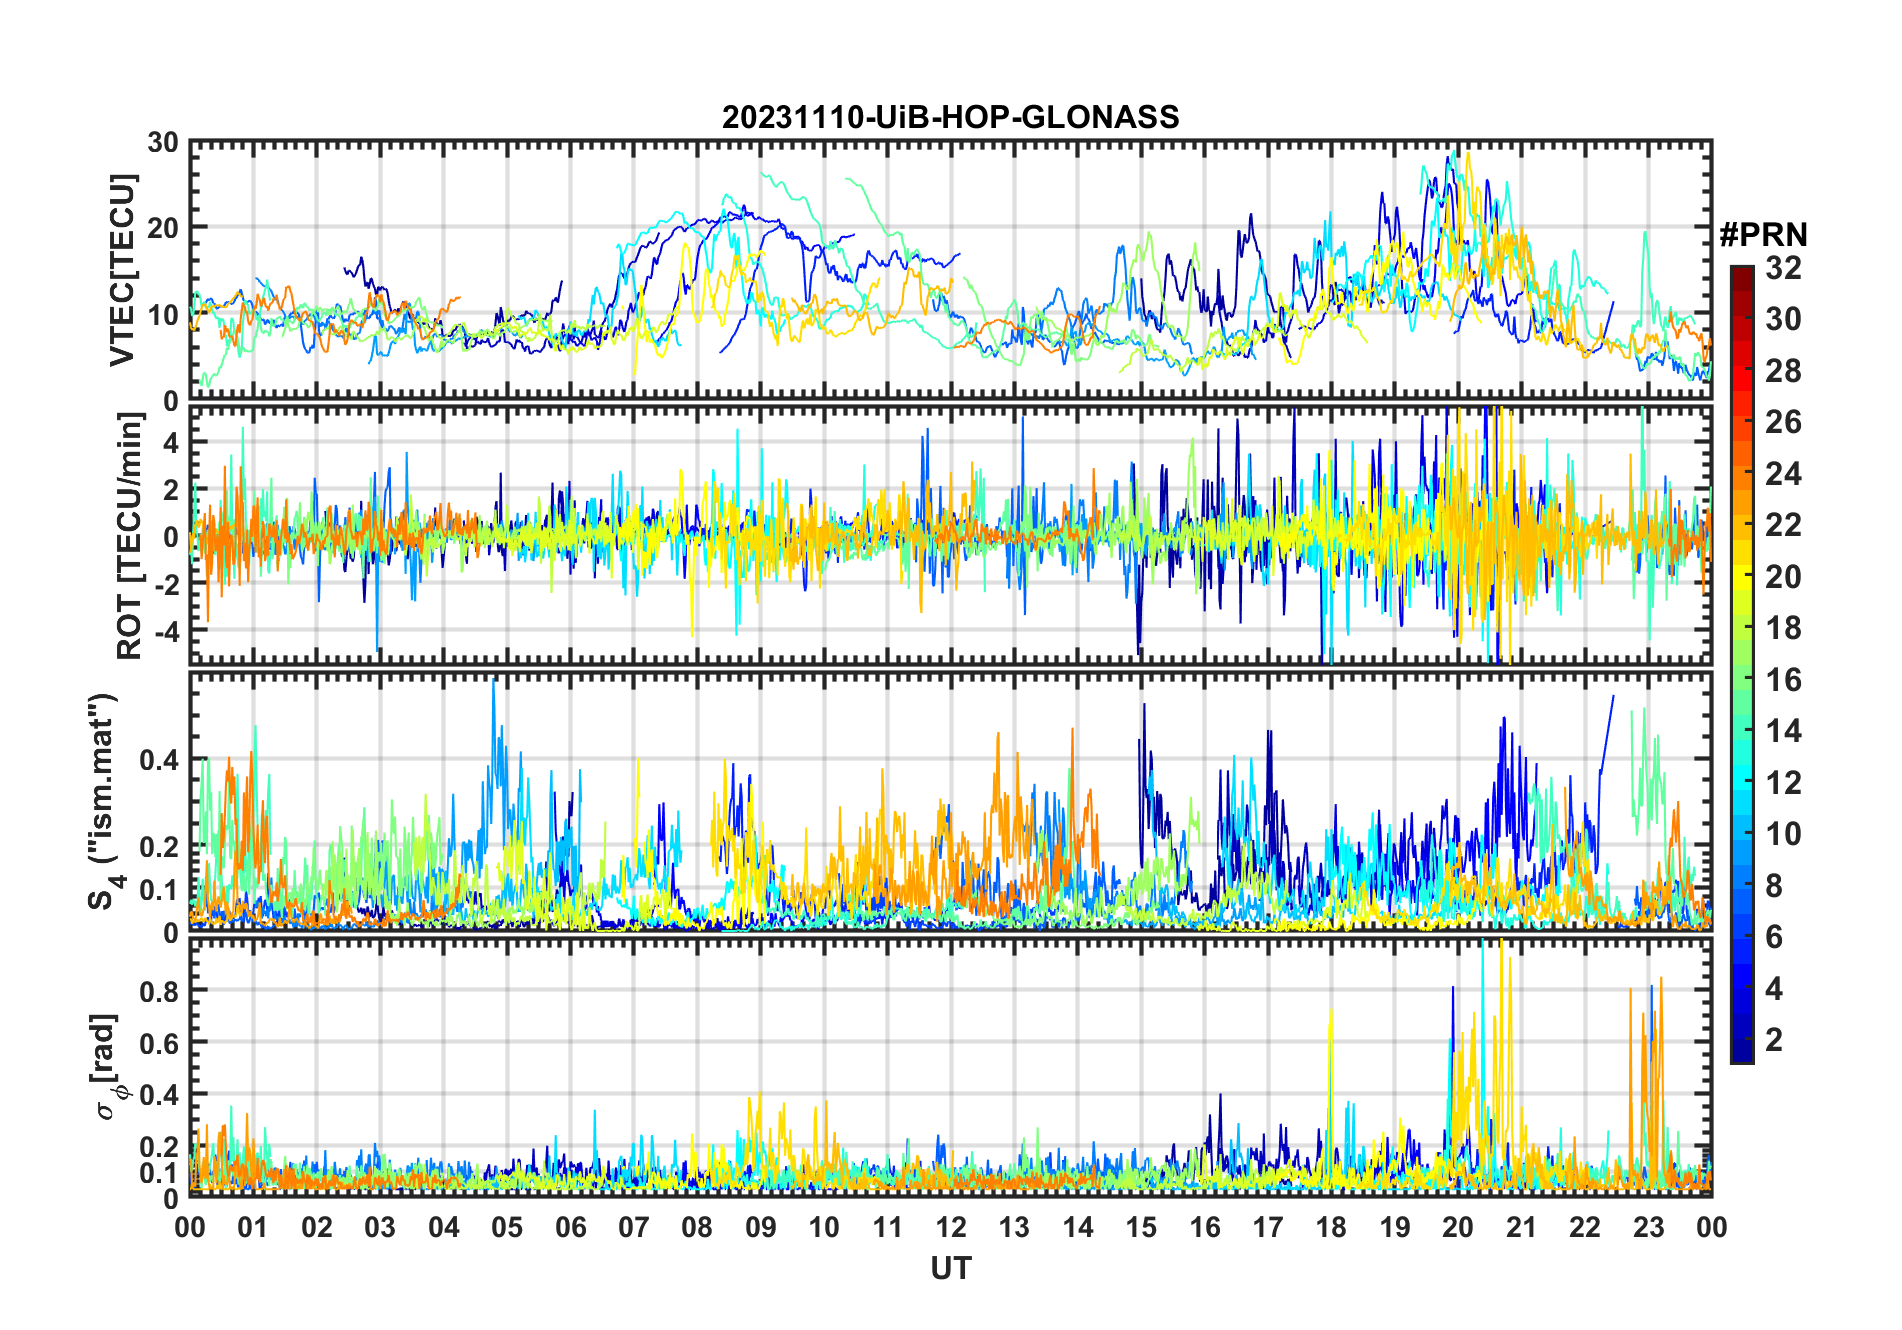Click sigma-phi panel y-tick label 0.6
This screenshot has height=1330, width=1902.
160,1043
